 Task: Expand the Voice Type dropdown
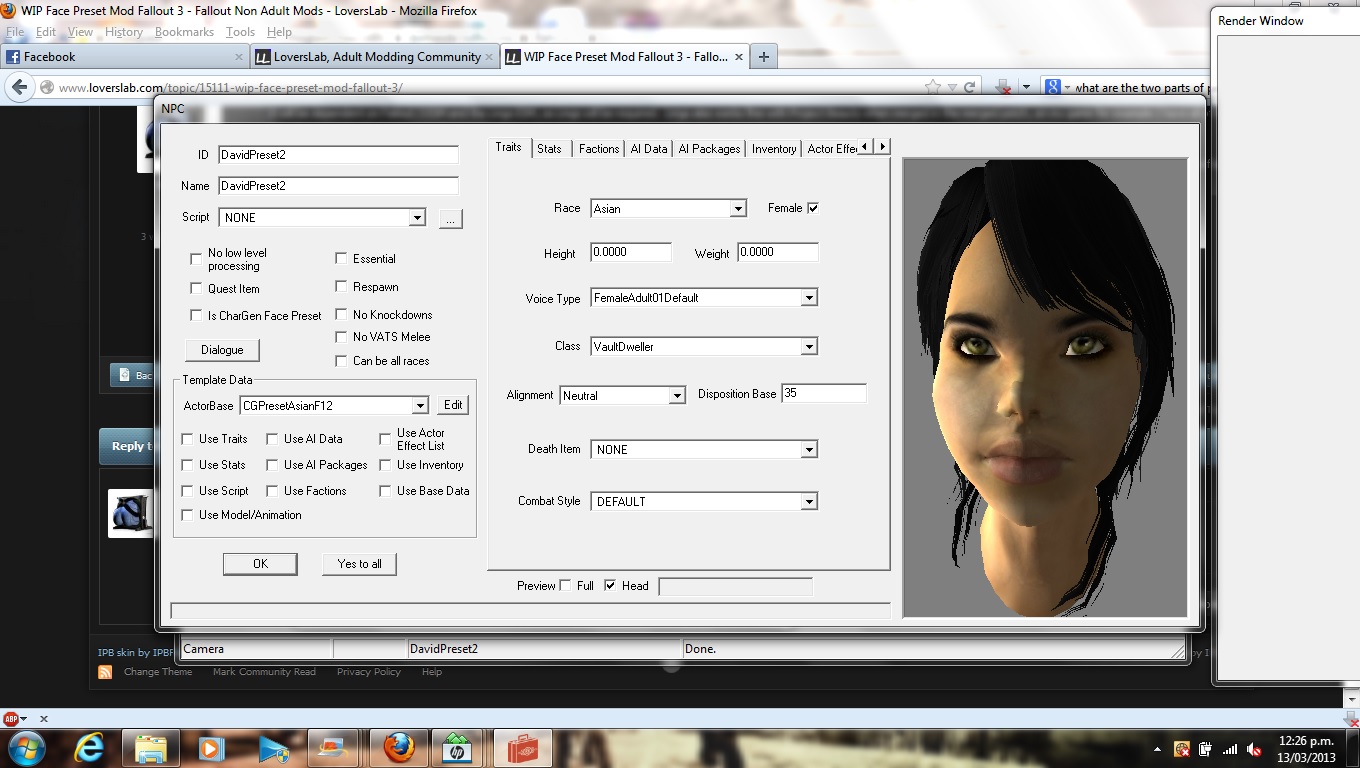[809, 298]
